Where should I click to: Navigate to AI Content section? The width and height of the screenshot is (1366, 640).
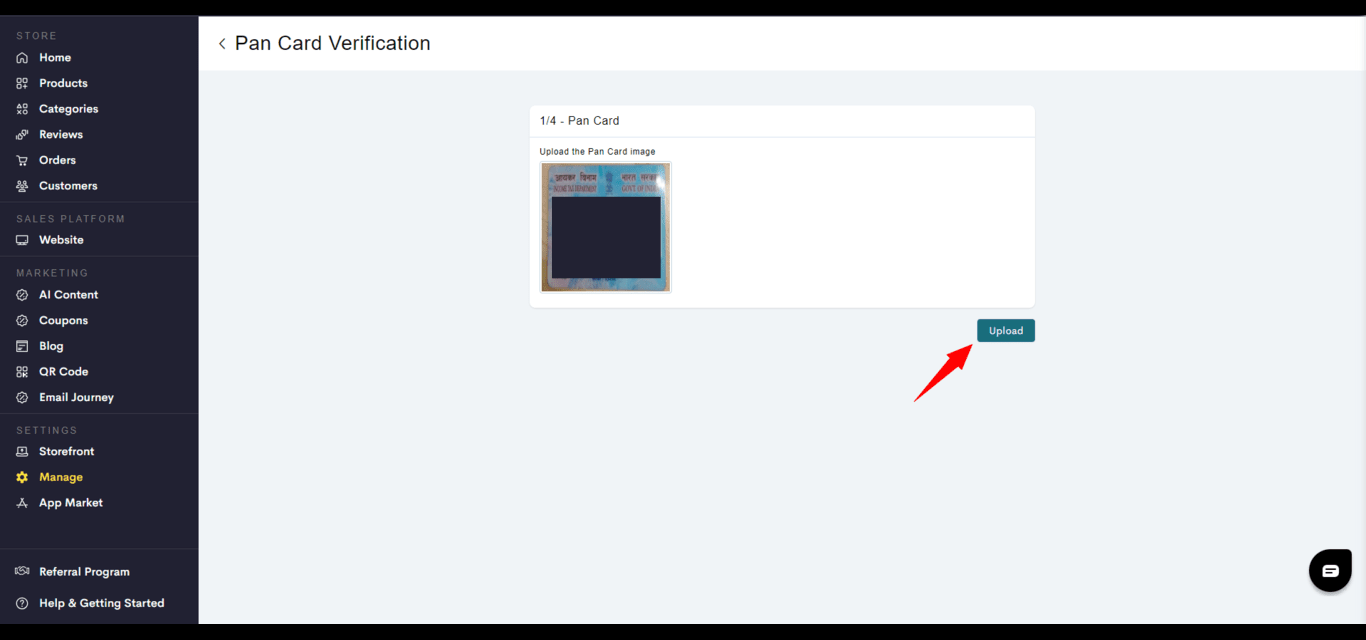tap(68, 295)
